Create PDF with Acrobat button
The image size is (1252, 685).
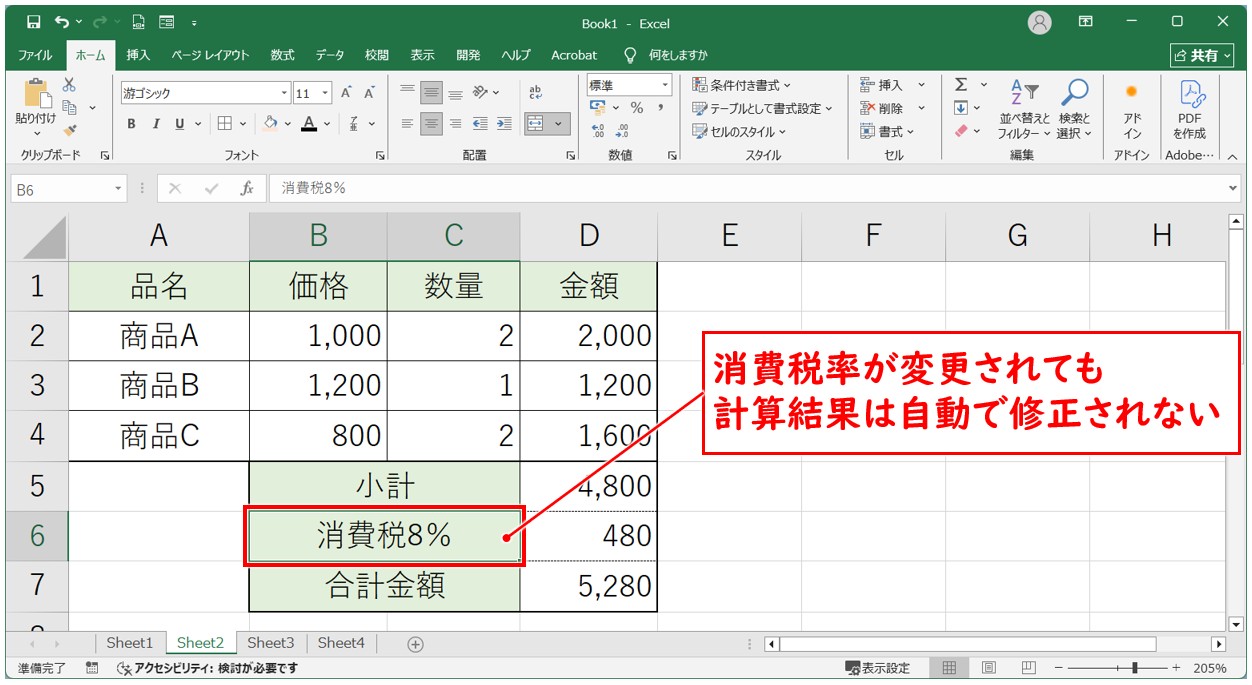point(1190,110)
